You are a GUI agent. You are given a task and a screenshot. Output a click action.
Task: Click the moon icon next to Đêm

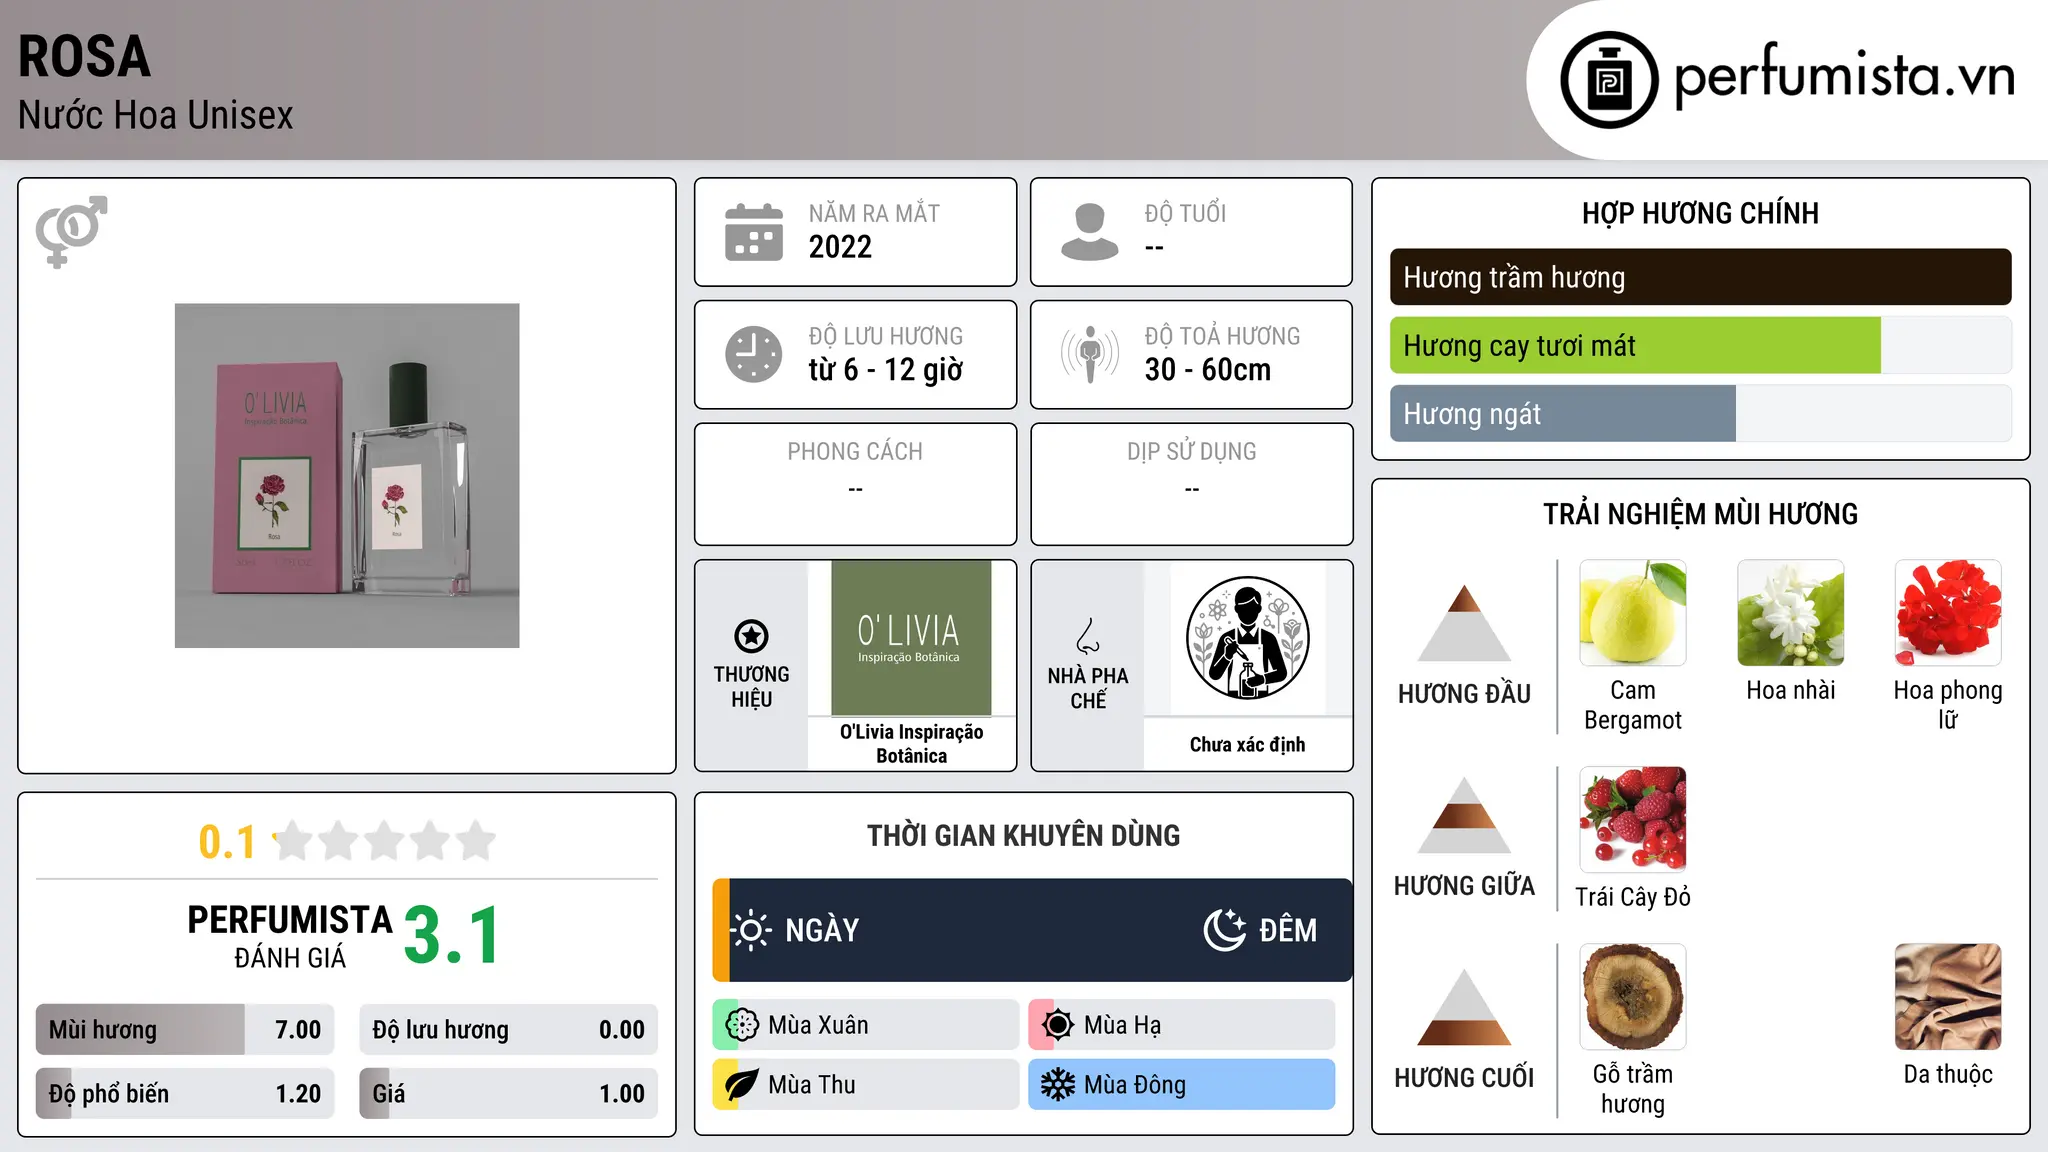pos(1225,930)
